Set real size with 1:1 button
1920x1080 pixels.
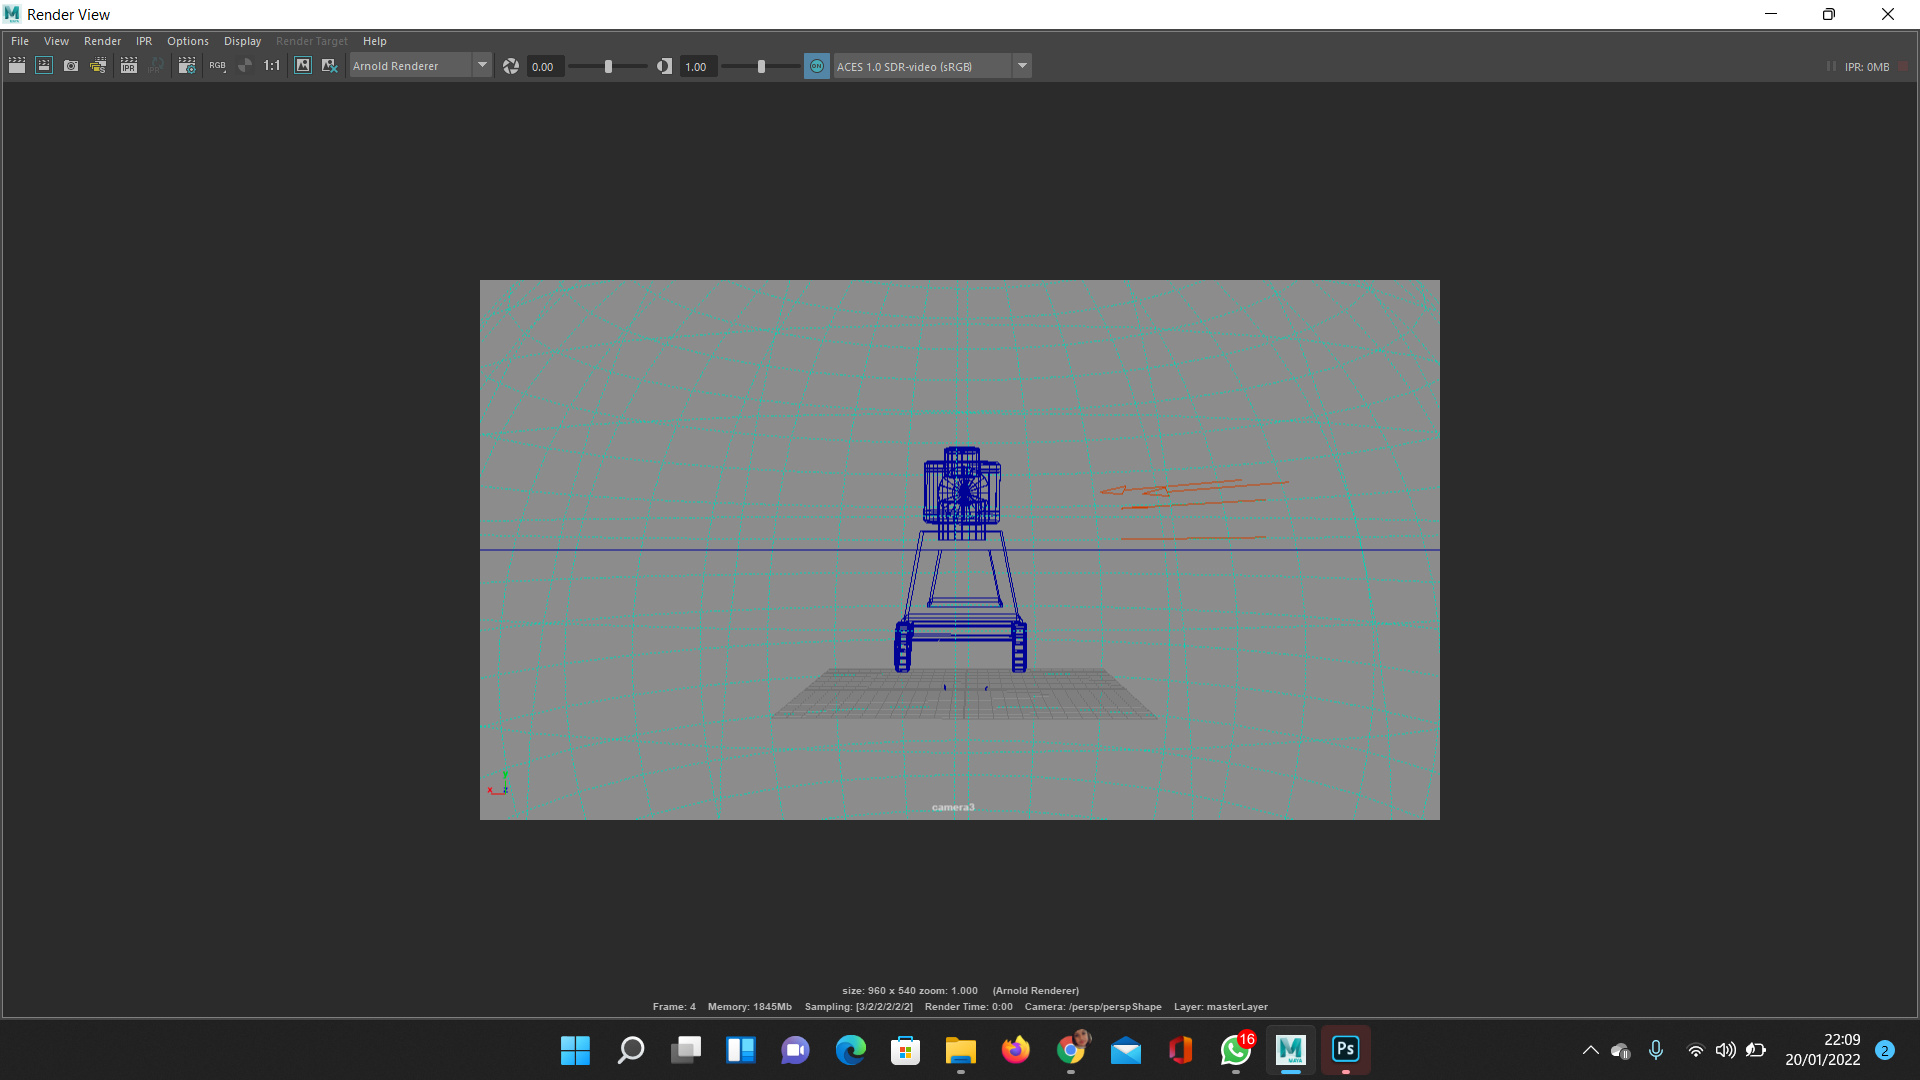click(272, 66)
